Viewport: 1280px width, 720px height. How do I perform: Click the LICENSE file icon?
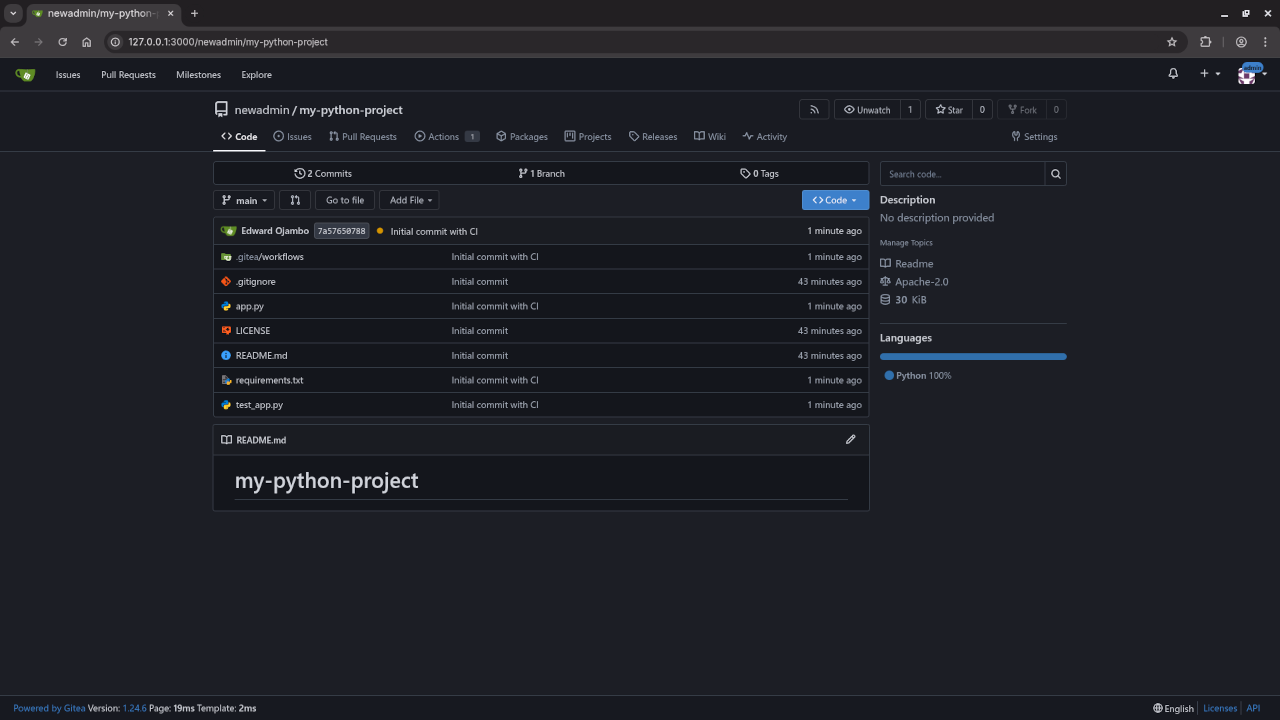(226, 331)
